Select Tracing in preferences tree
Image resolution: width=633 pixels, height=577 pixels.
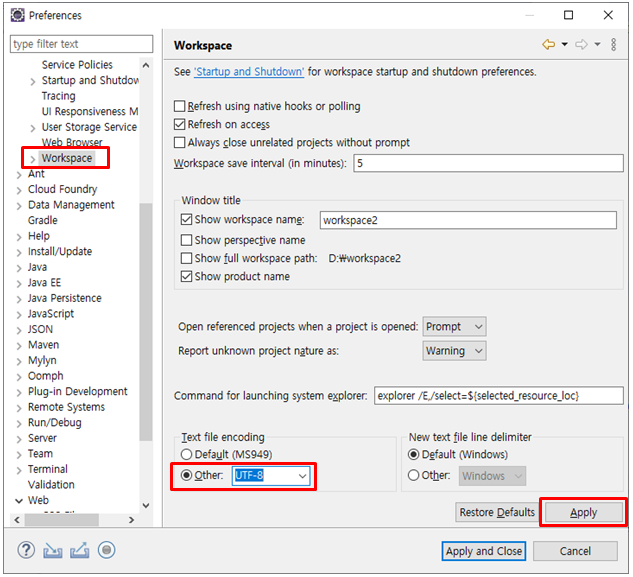coord(59,96)
